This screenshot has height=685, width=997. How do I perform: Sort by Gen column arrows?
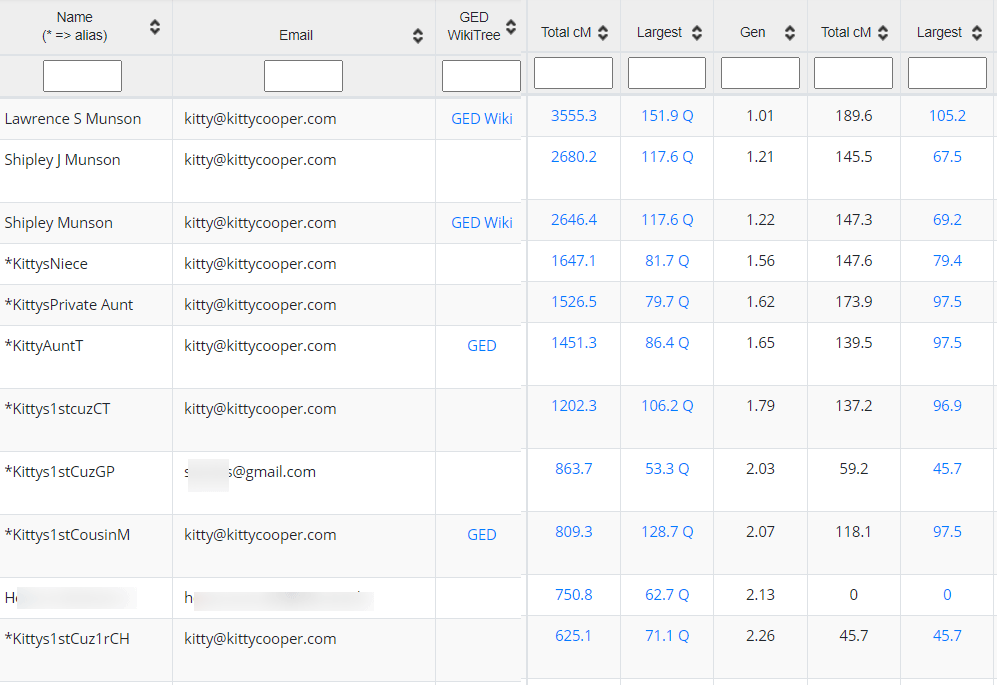click(x=790, y=32)
